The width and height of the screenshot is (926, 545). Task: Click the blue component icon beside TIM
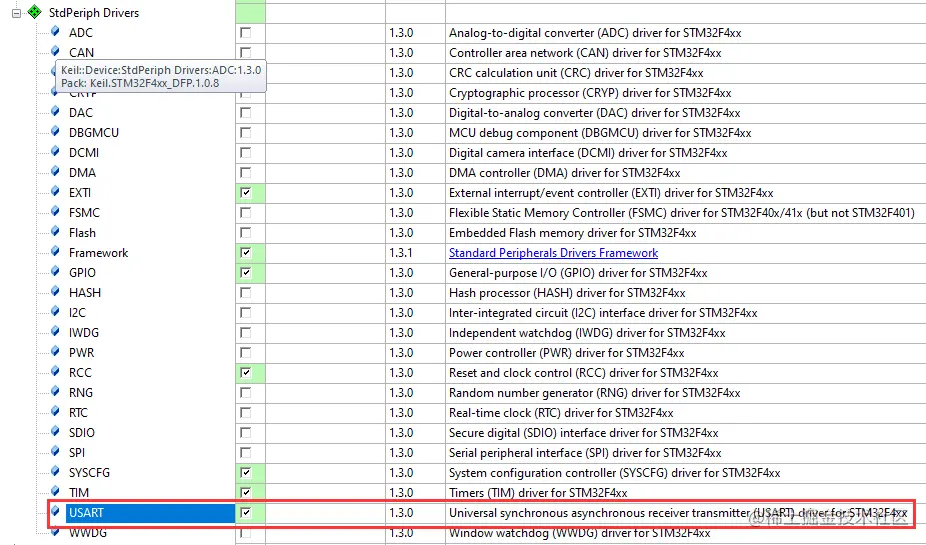pyautogui.click(x=56, y=491)
